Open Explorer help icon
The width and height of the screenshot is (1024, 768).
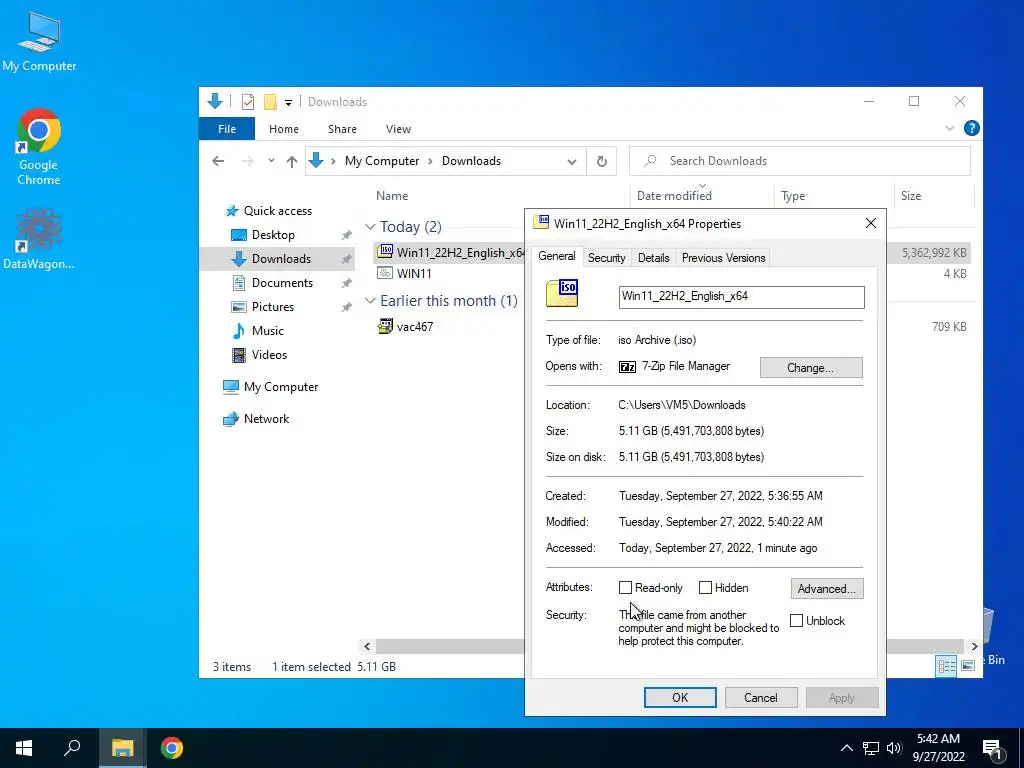971,128
